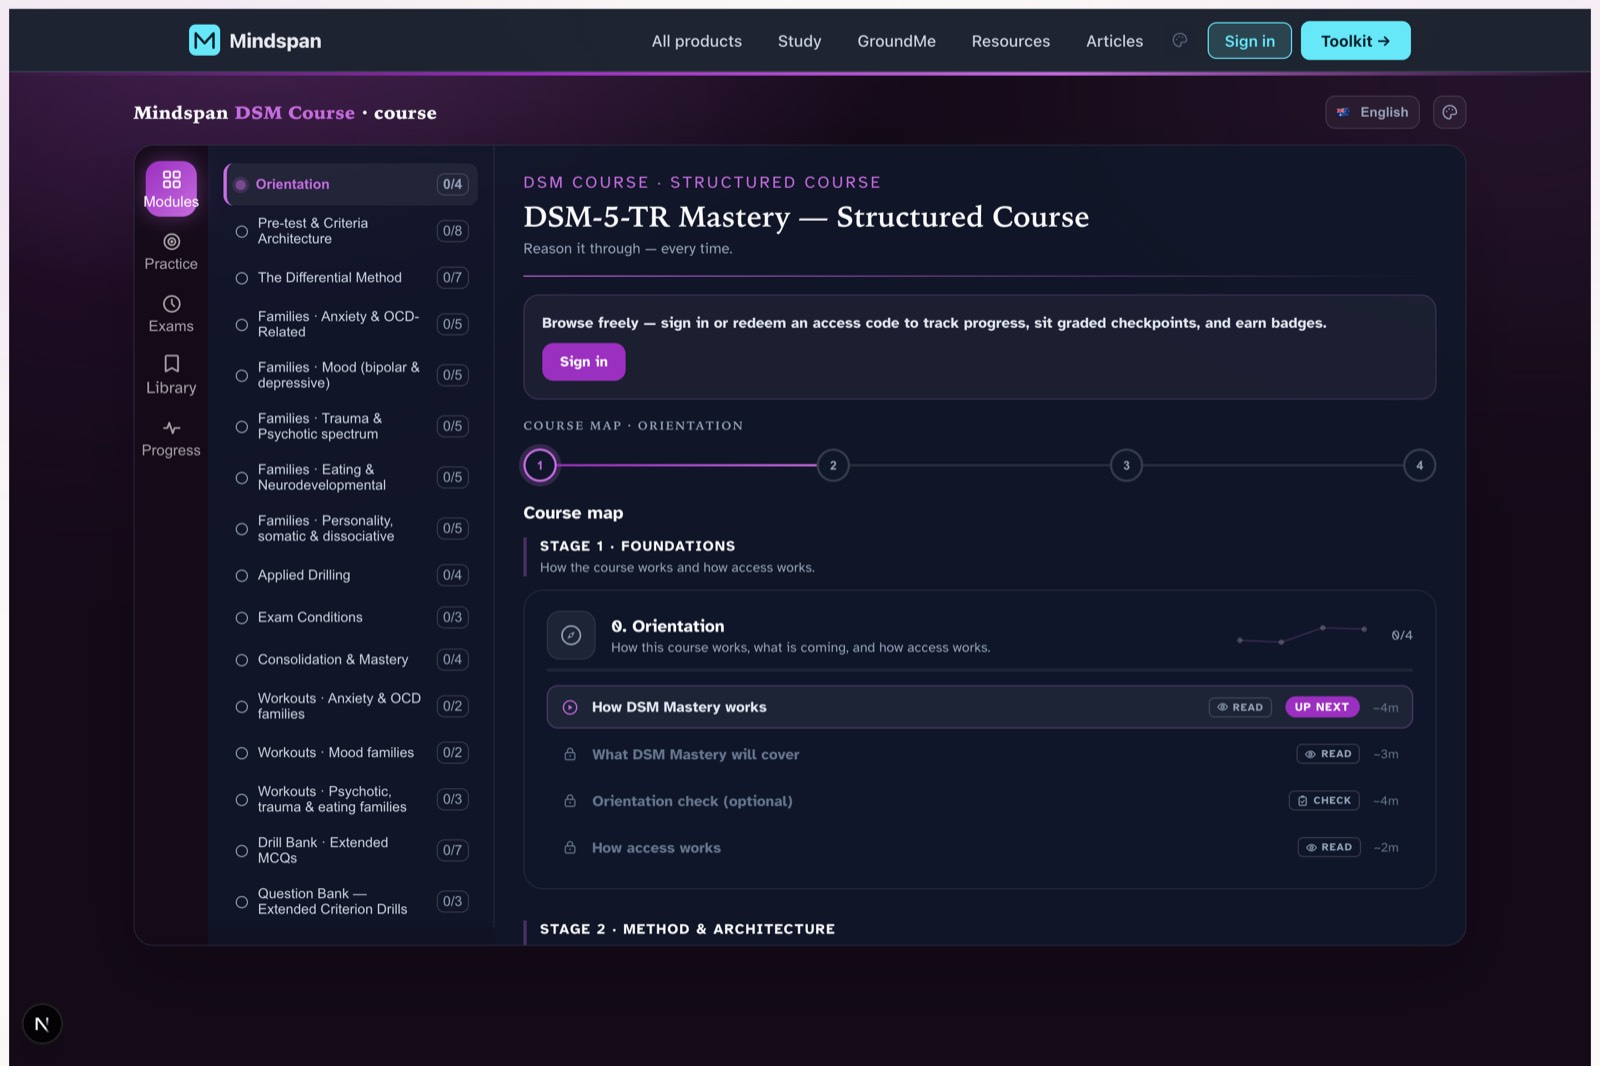Select the Orientation module radio
The height and width of the screenshot is (1066, 1600).
point(241,184)
